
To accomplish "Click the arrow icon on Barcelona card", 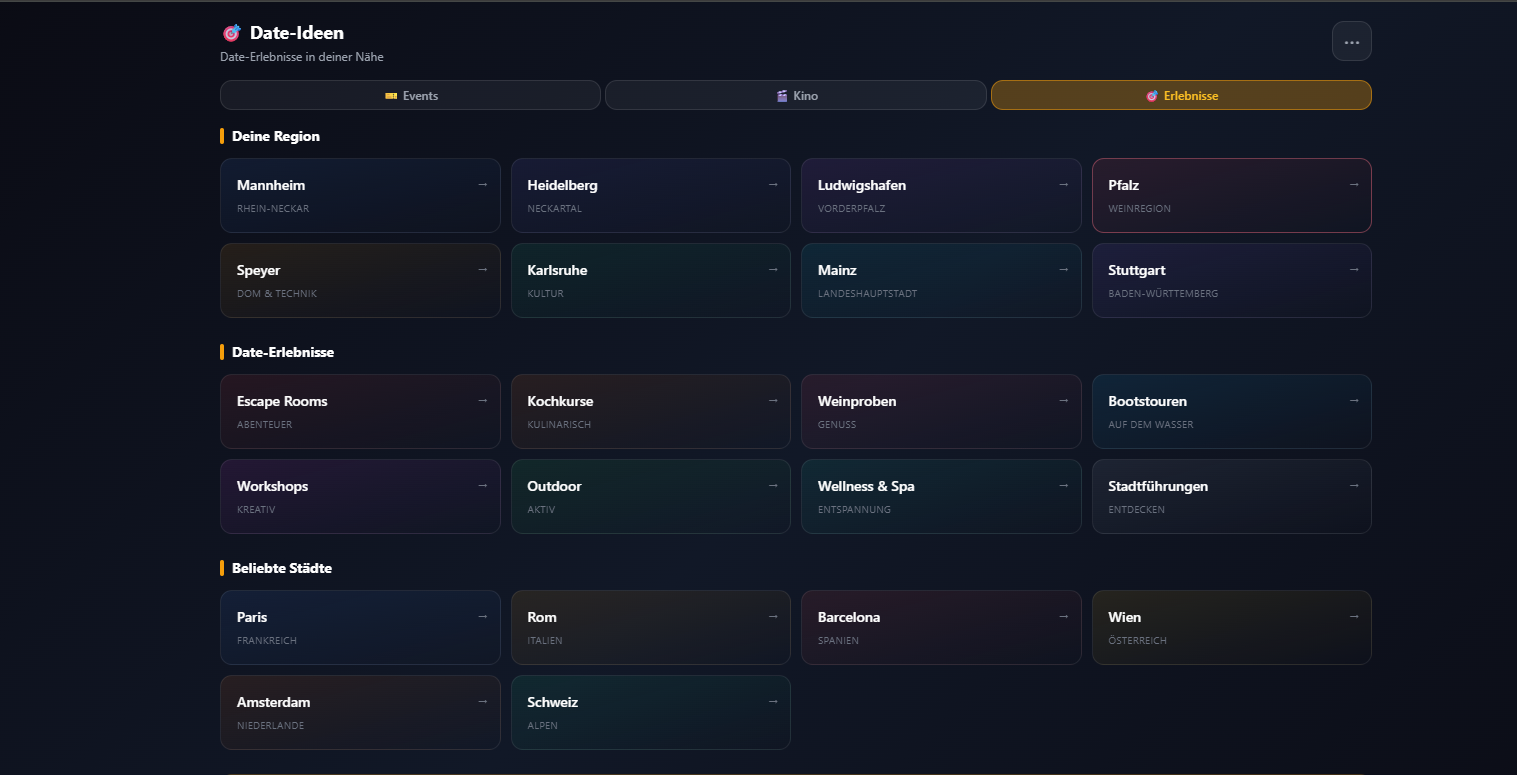I will point(1063,616).
